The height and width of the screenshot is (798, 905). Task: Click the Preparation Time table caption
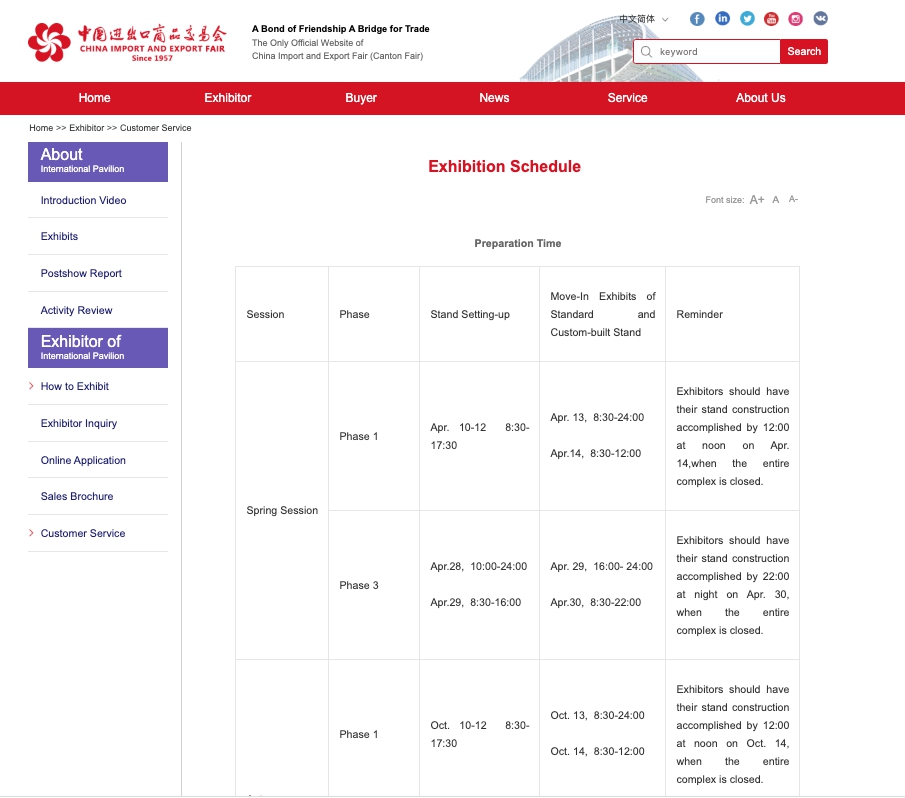click(518, 243)
